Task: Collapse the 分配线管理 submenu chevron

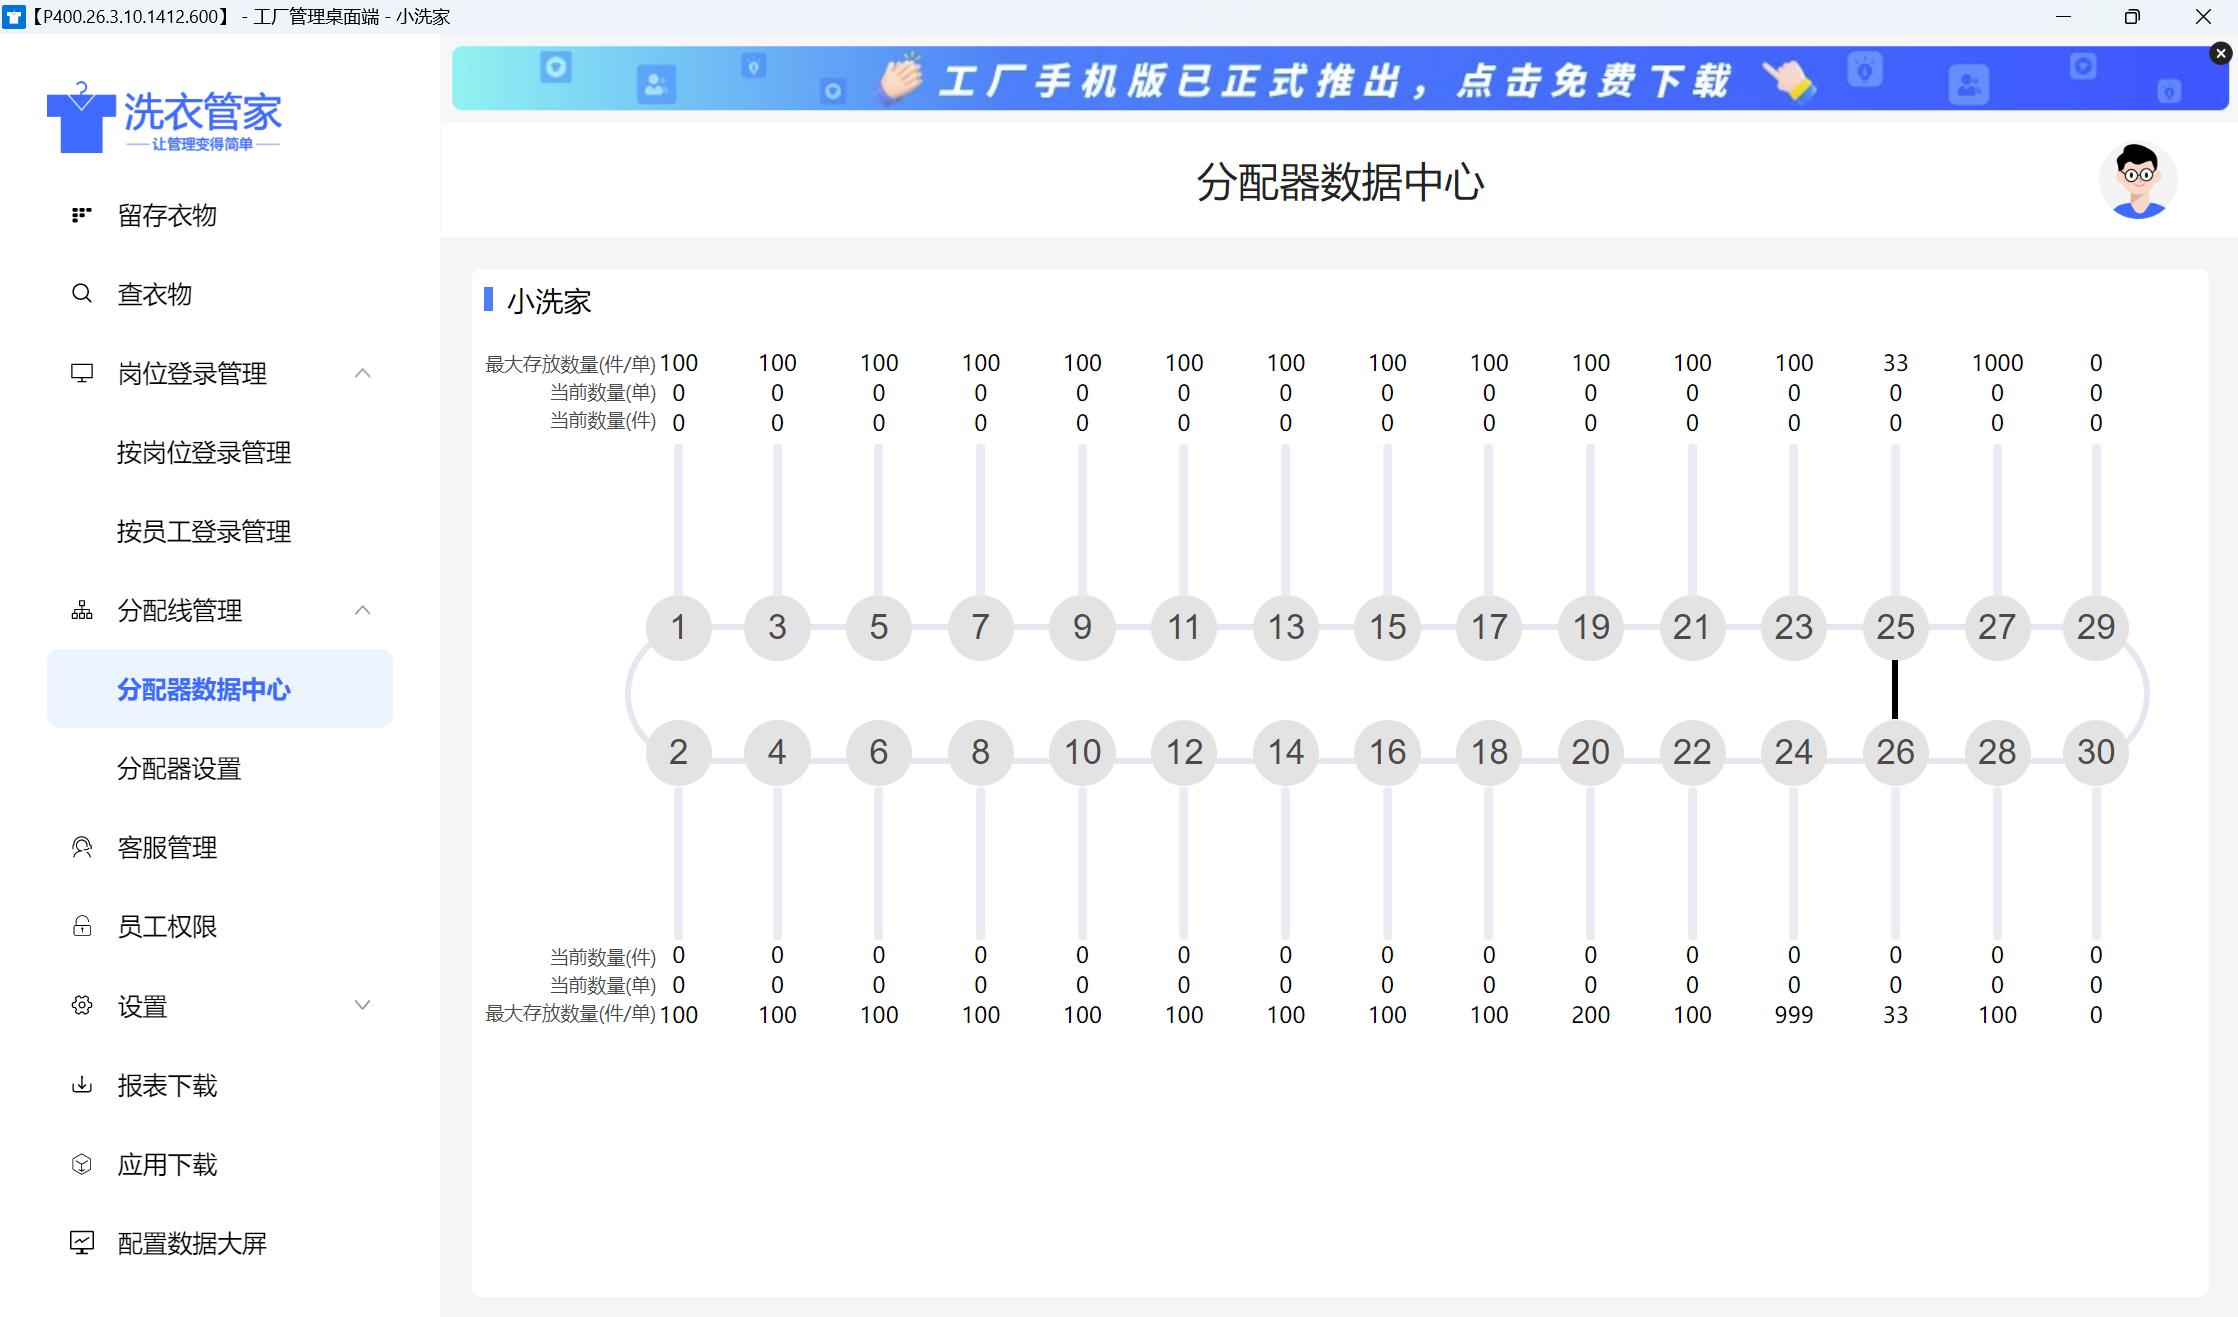Action: [363, 611]
